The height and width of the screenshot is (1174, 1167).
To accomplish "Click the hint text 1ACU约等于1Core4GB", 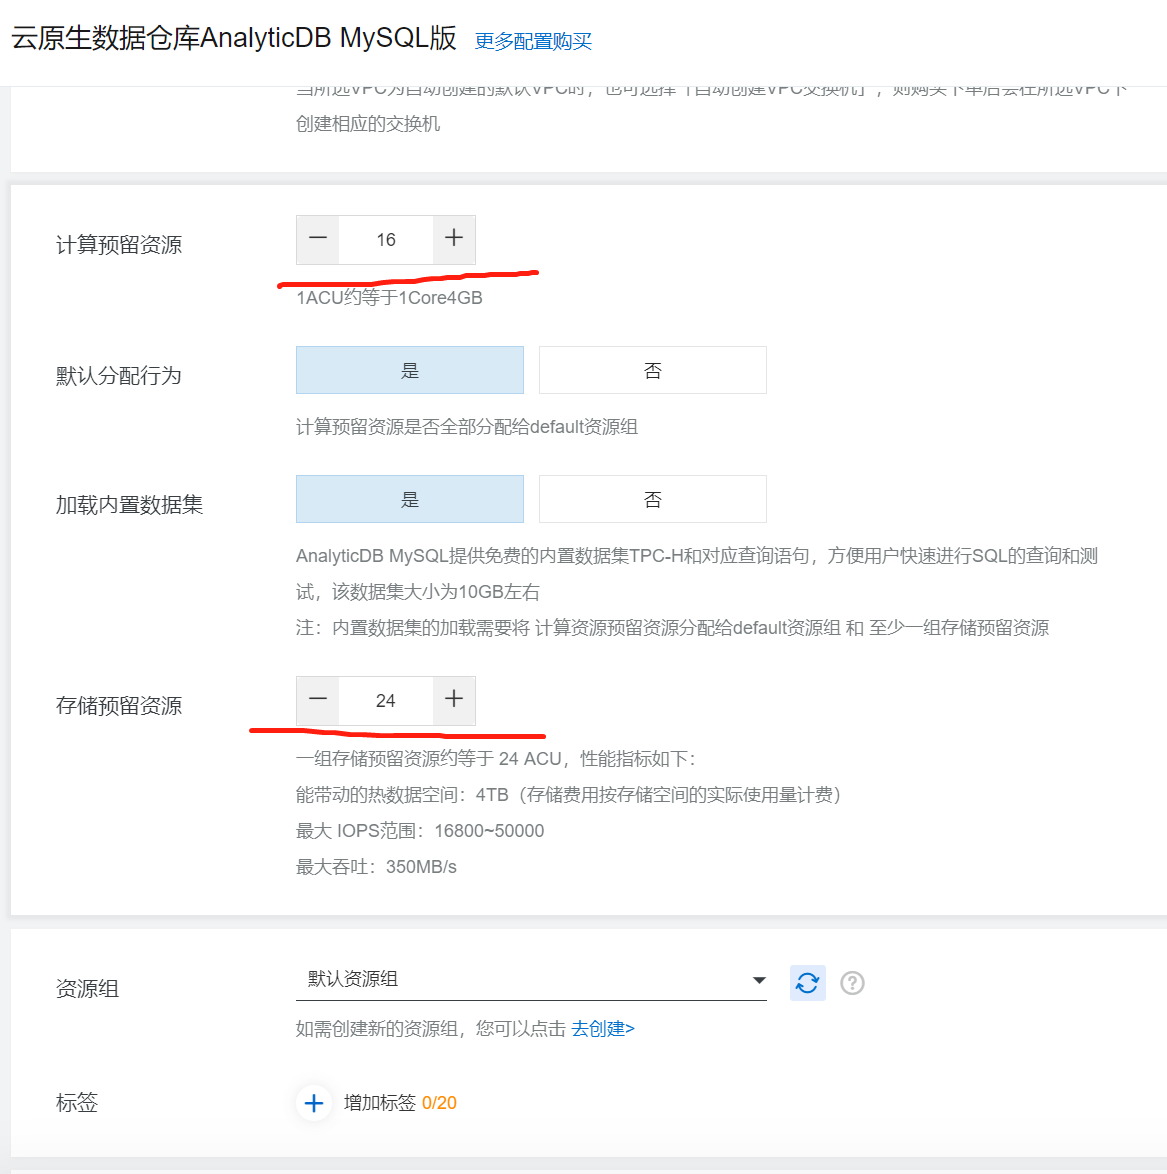I will [389, 298].
